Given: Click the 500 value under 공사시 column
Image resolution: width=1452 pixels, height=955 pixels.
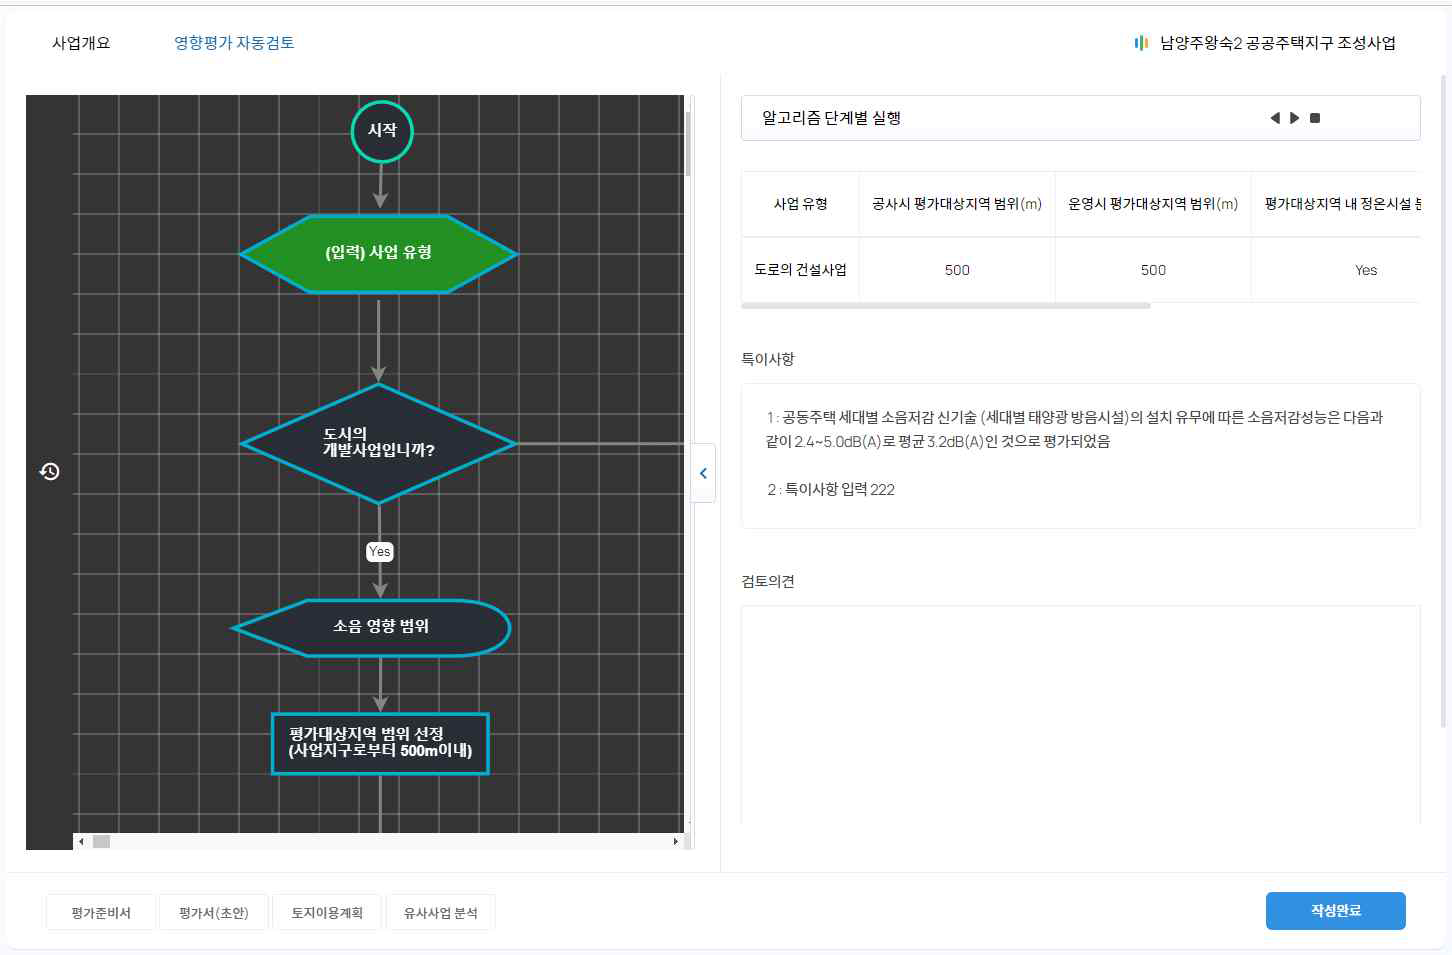Looking at the screenshot, I should (957, 270).
